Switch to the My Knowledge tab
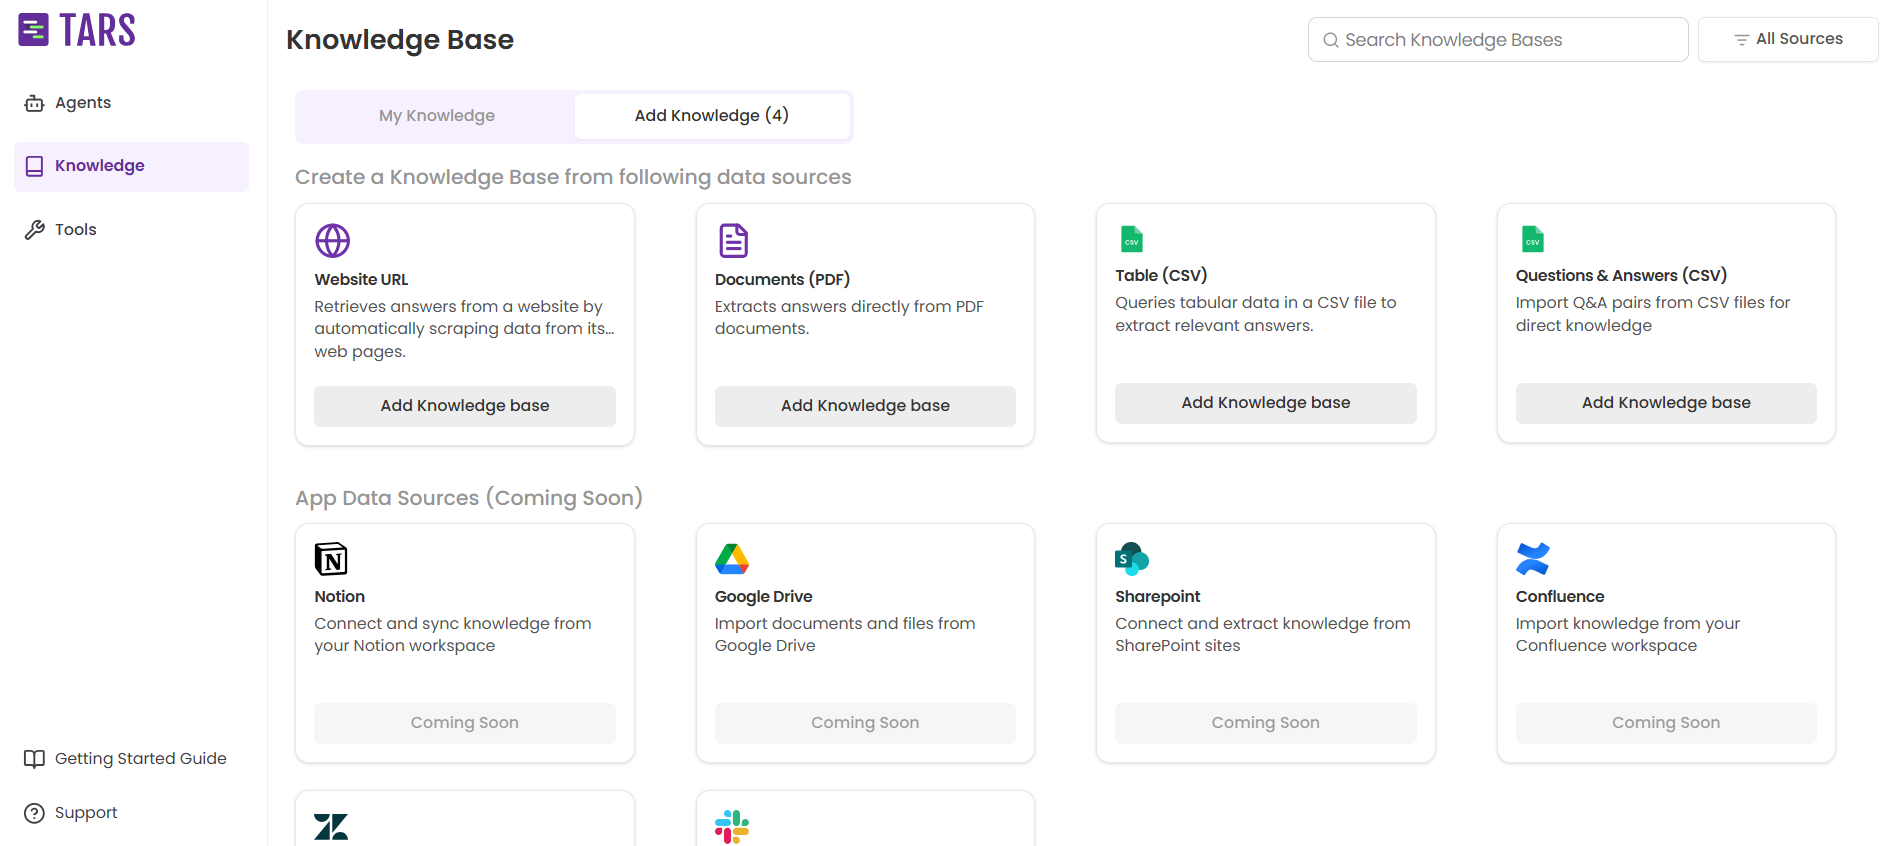 (x=436, y=116)
